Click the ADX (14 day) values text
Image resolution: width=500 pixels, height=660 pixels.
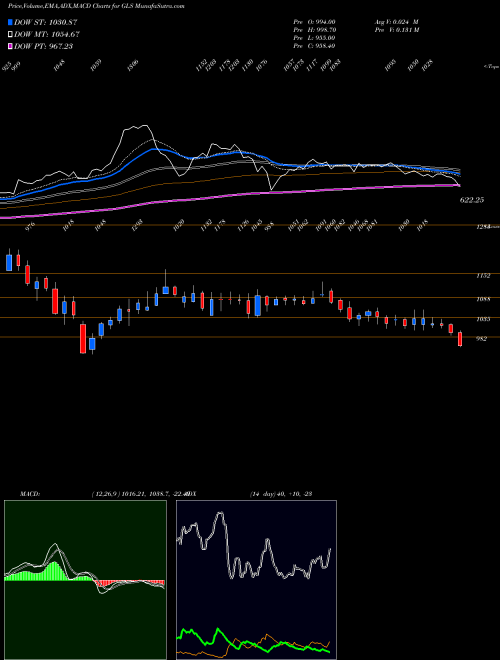point(281,494)
